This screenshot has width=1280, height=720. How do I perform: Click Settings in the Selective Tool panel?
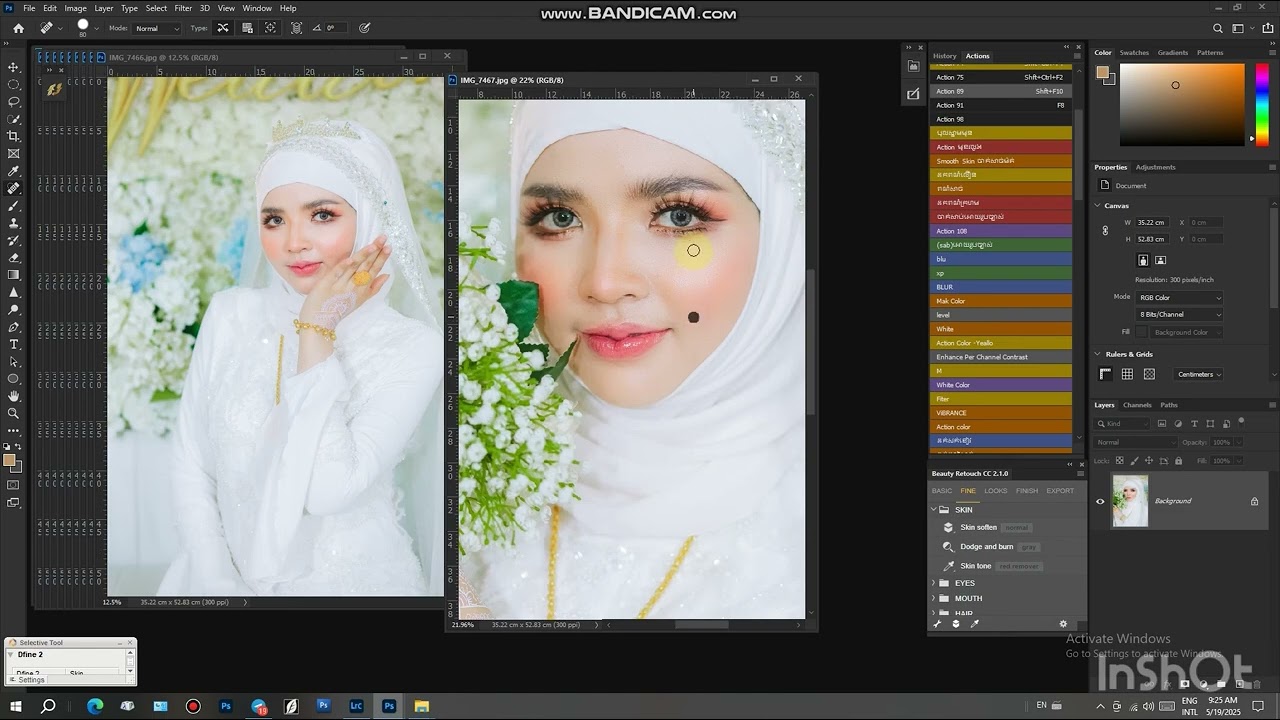tap(27, 680)
